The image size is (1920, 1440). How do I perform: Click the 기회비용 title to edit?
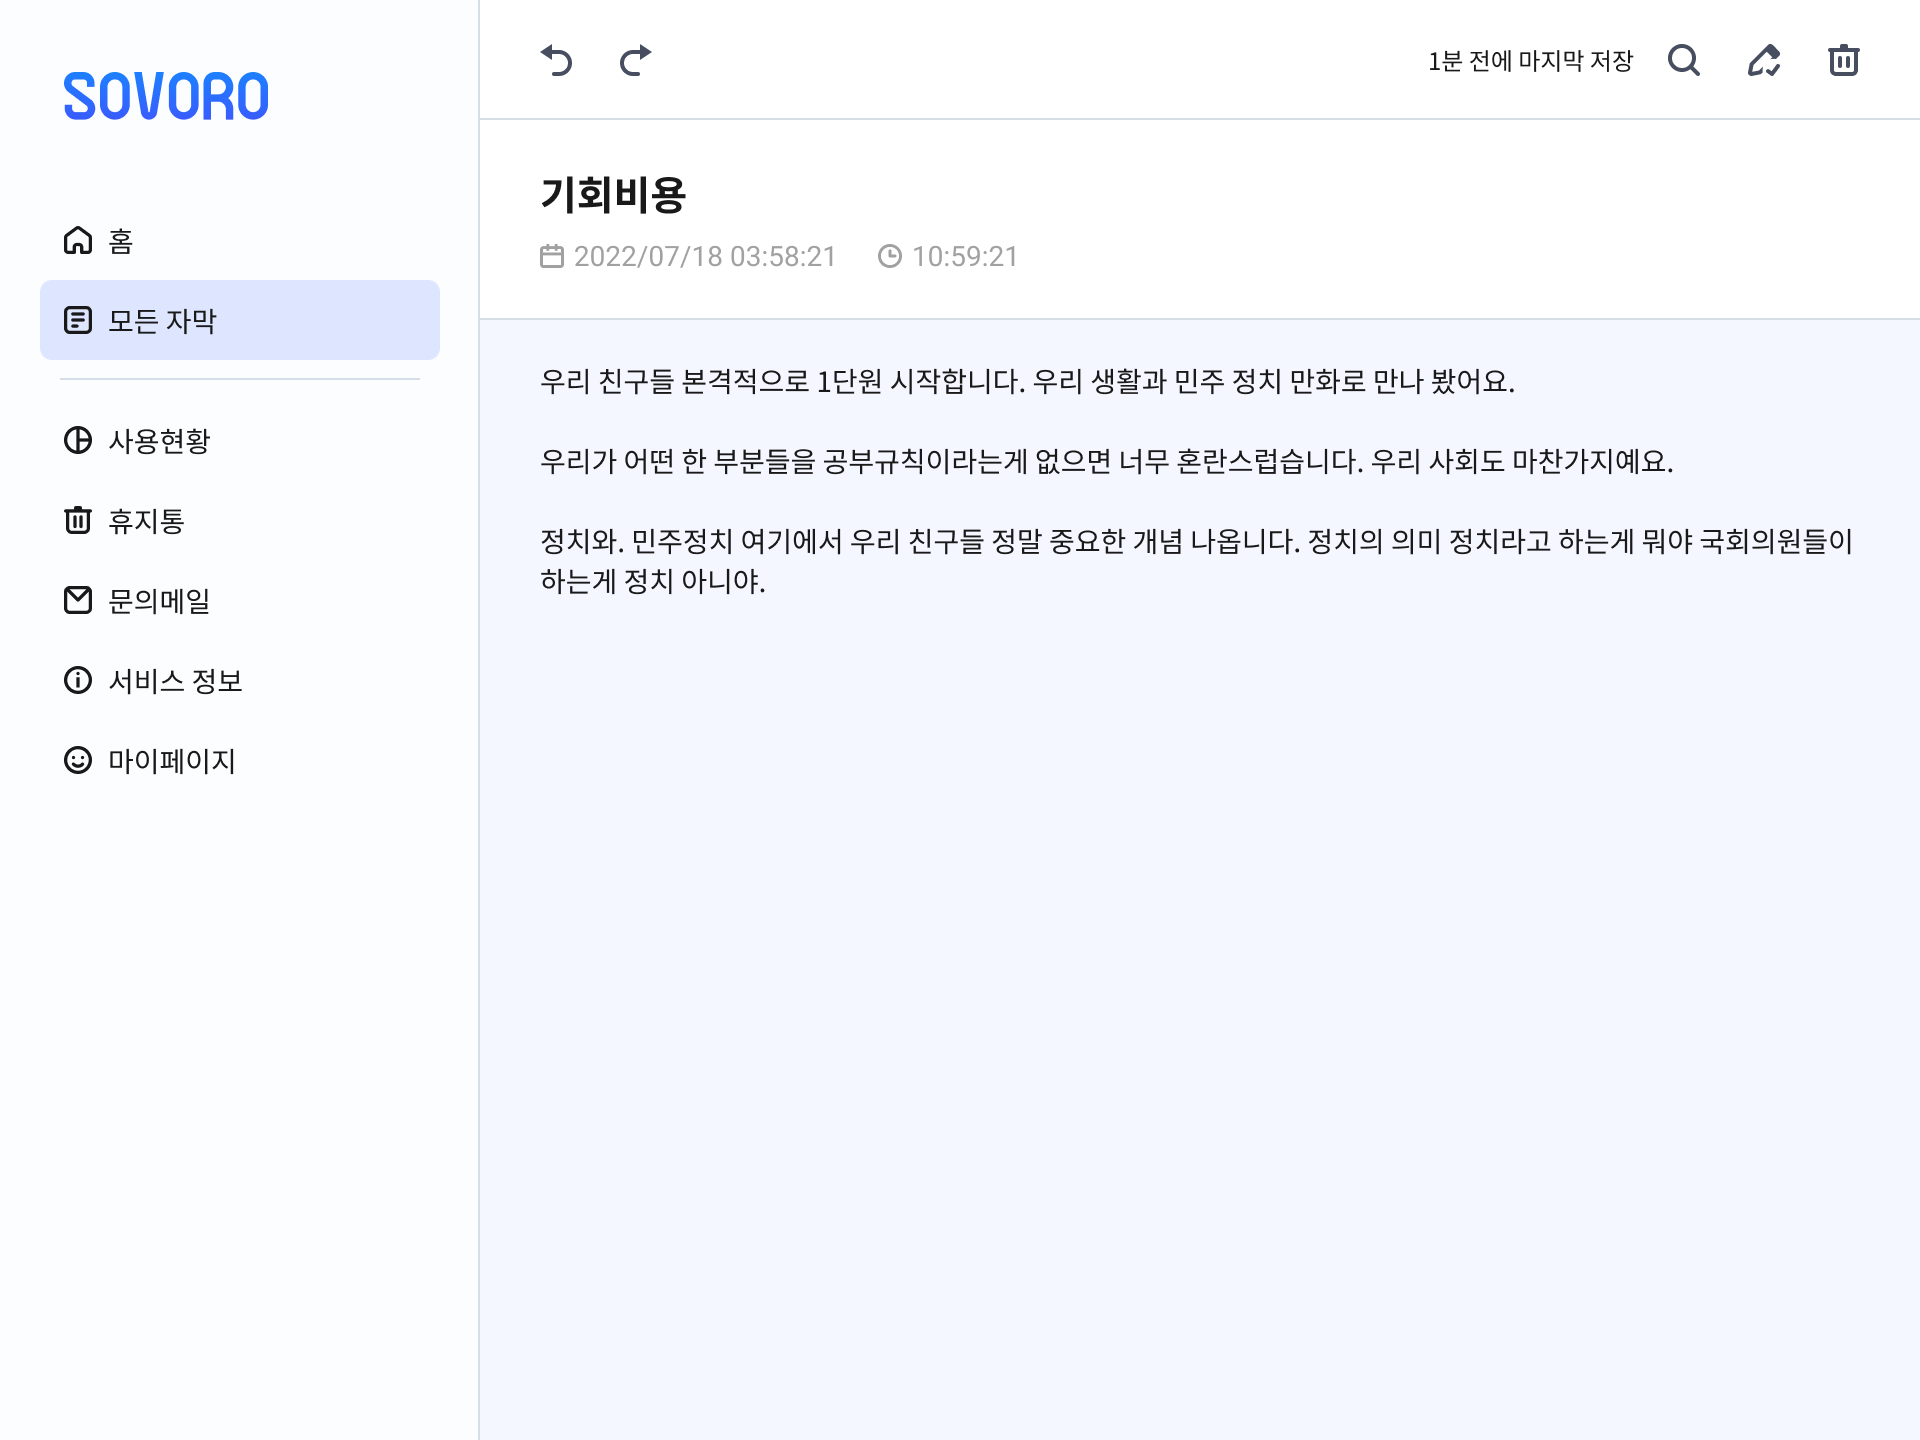click(x=613, y=195)
